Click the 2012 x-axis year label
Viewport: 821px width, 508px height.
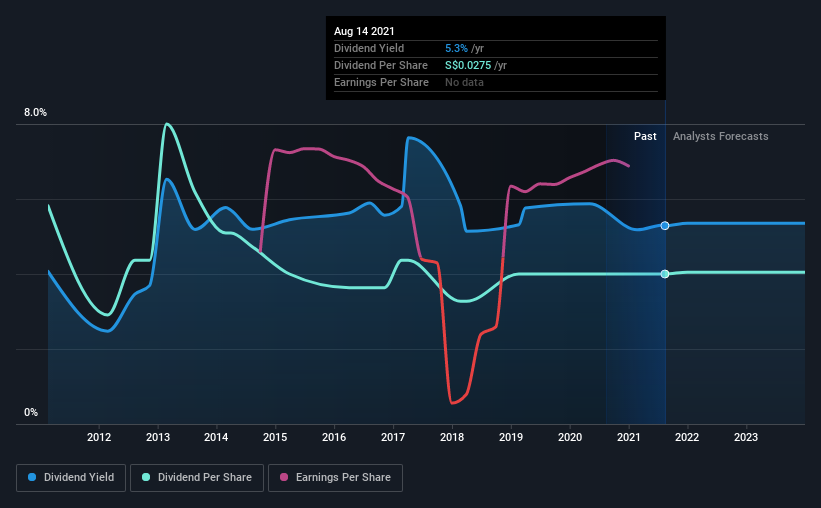99,437
